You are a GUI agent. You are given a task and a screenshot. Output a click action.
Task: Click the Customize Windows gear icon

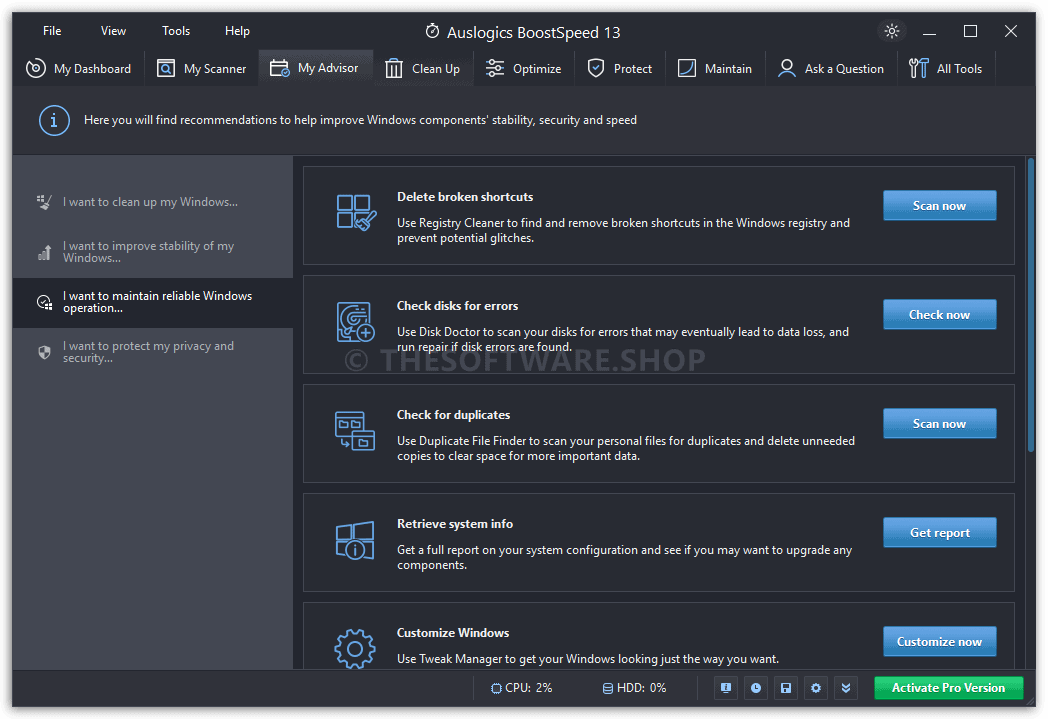click(x=354, y=648)
